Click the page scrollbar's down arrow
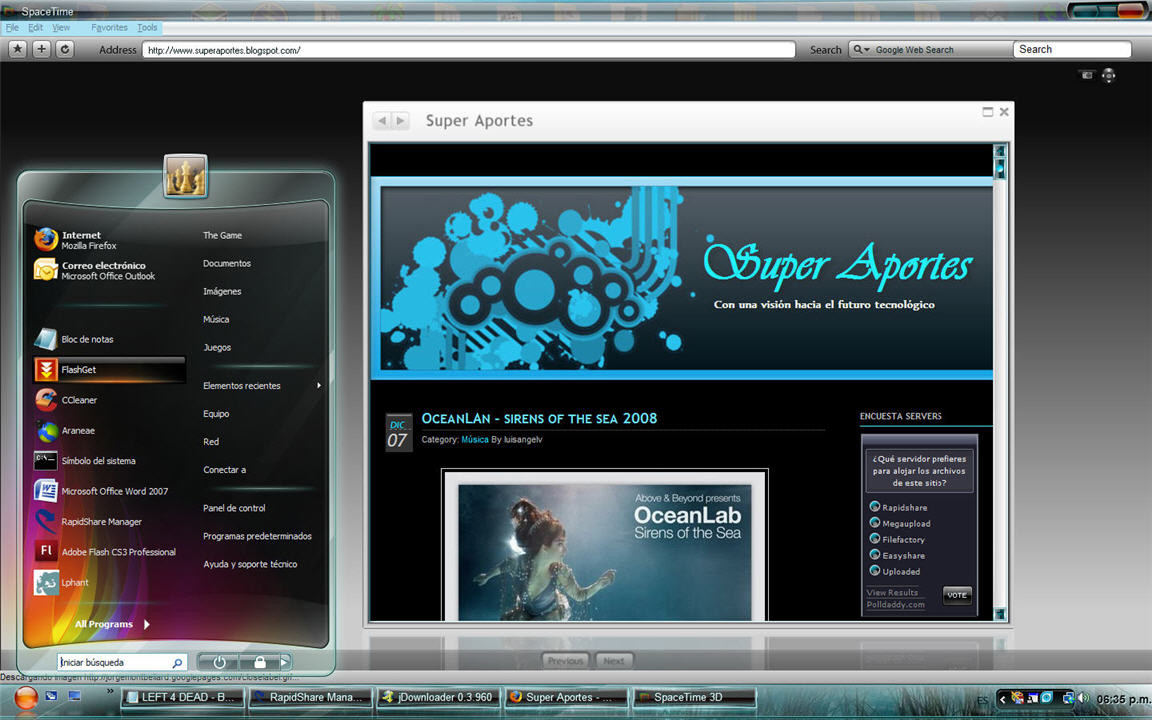 pyautogui.click(x=999, y=613)
